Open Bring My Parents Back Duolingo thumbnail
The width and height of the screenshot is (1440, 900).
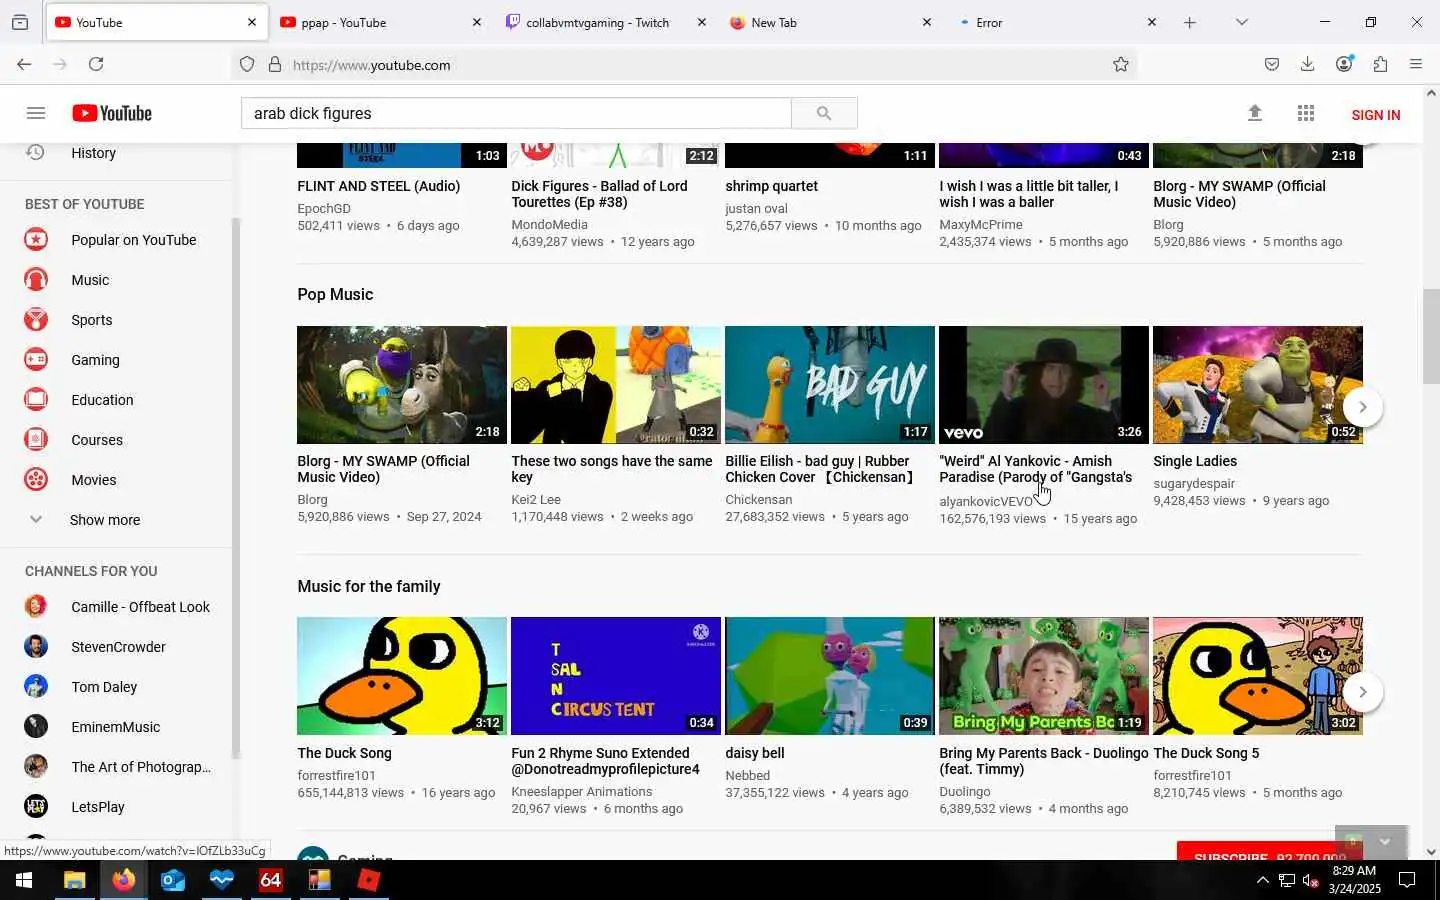coord(1044,676)
